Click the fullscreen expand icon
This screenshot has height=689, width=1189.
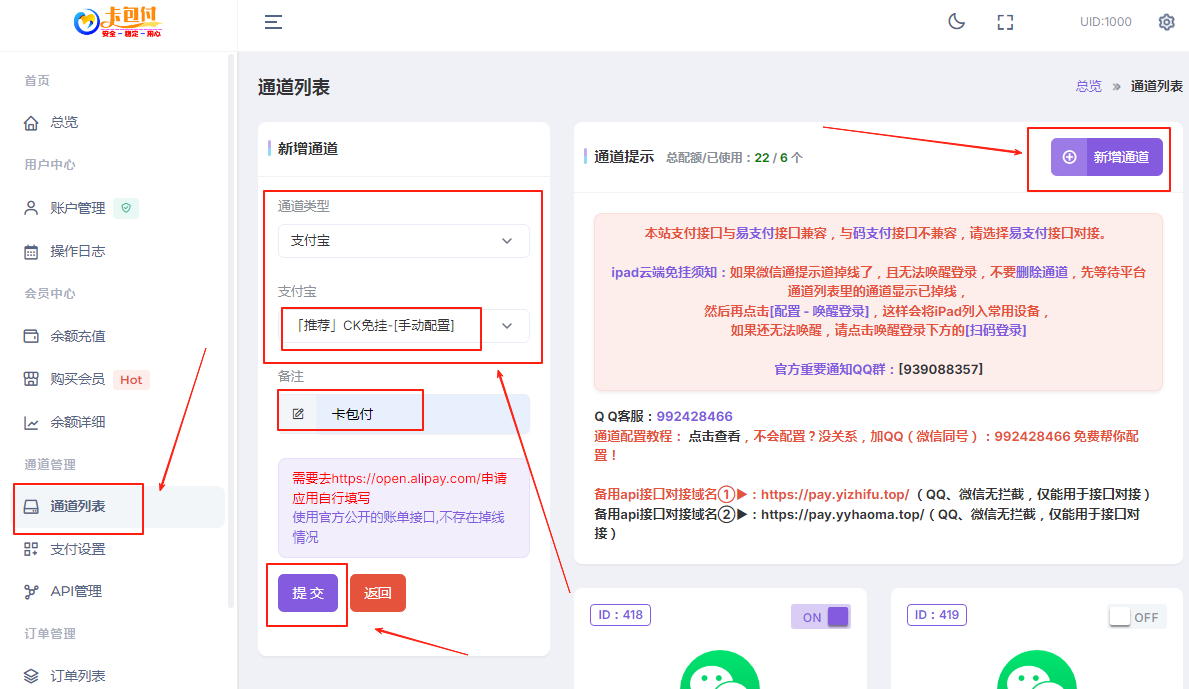pos(1005,21)
